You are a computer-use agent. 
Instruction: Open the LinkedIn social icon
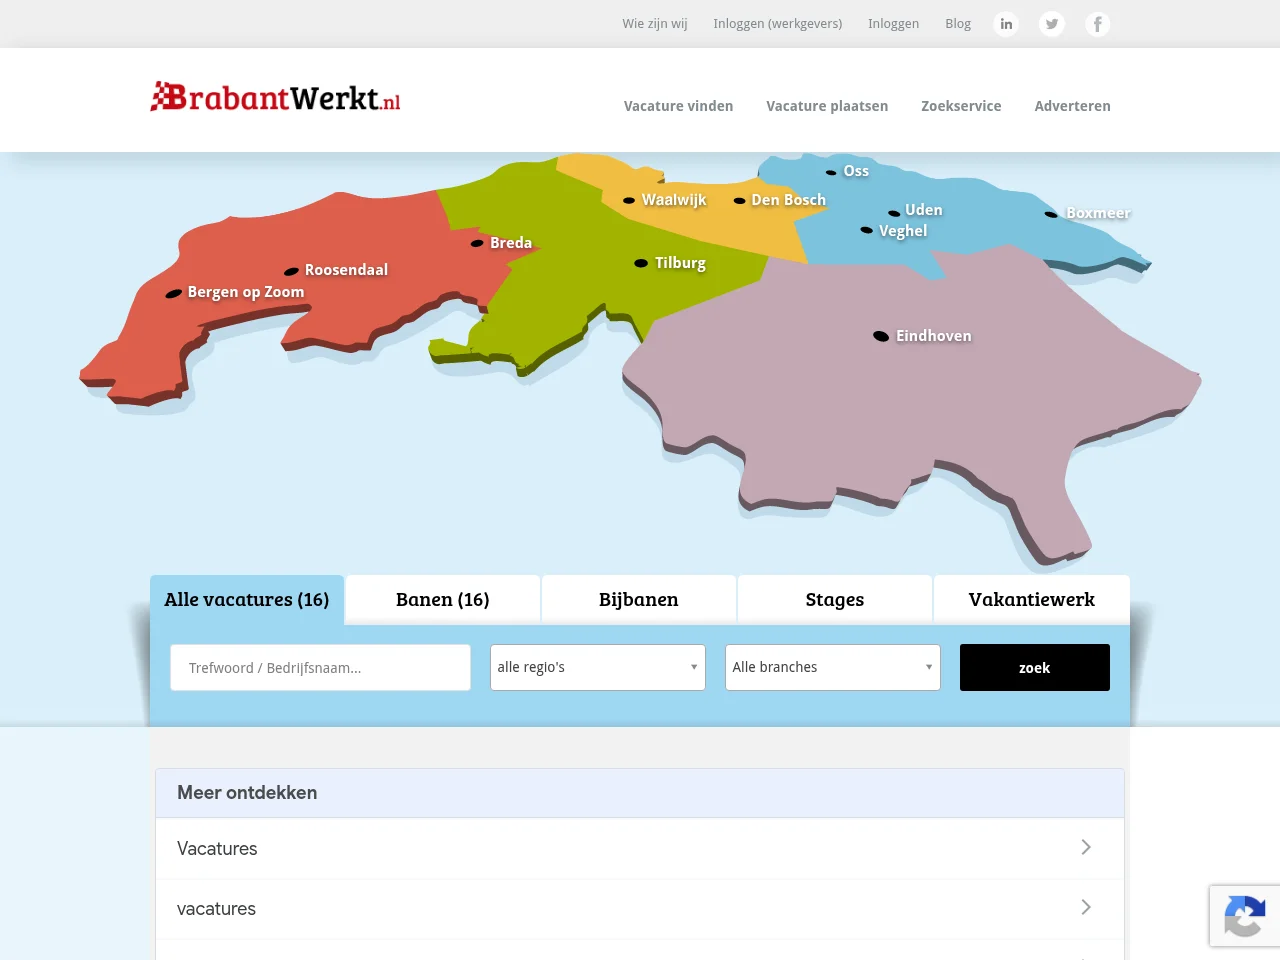1006,24
